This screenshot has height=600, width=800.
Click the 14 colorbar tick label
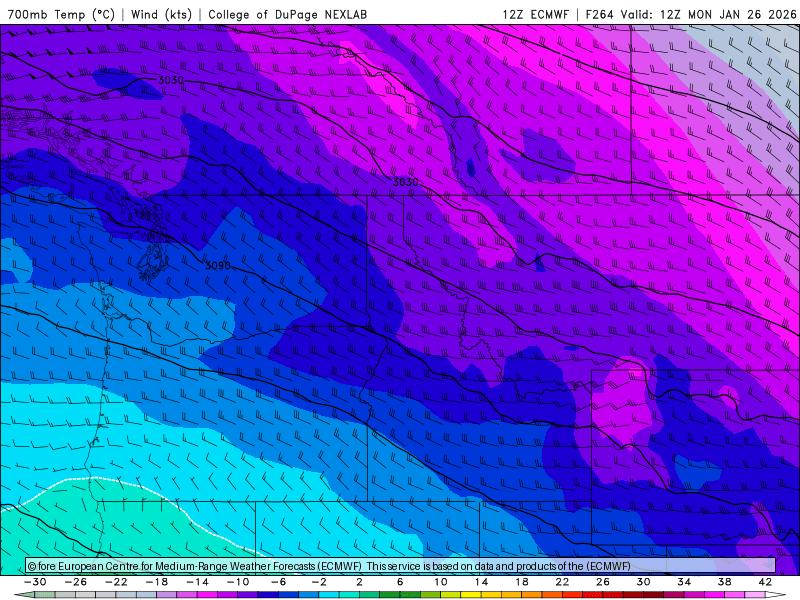pyautogui.click(x=481, y=582)
